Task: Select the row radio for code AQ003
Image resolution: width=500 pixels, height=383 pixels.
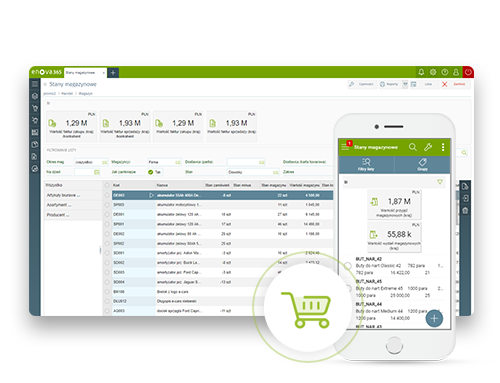Action: (x=107, y=311)
